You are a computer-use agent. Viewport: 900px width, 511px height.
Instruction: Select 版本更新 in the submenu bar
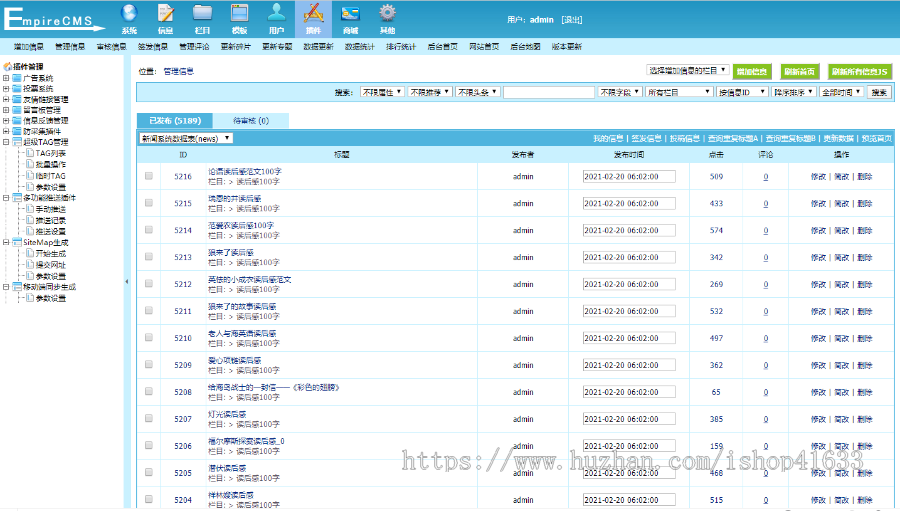coord(567,47)
